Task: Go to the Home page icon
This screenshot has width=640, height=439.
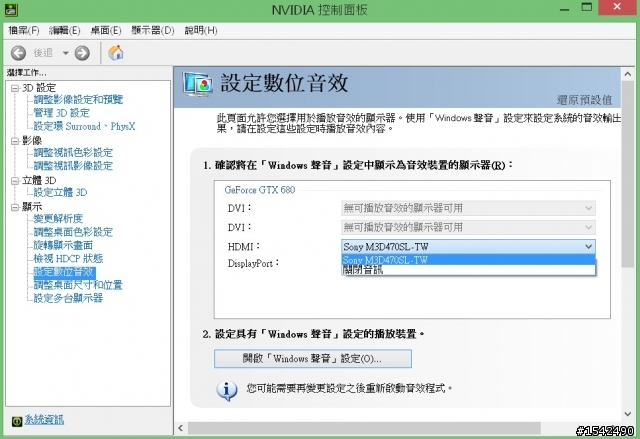Action: click(x=116, y=53)
